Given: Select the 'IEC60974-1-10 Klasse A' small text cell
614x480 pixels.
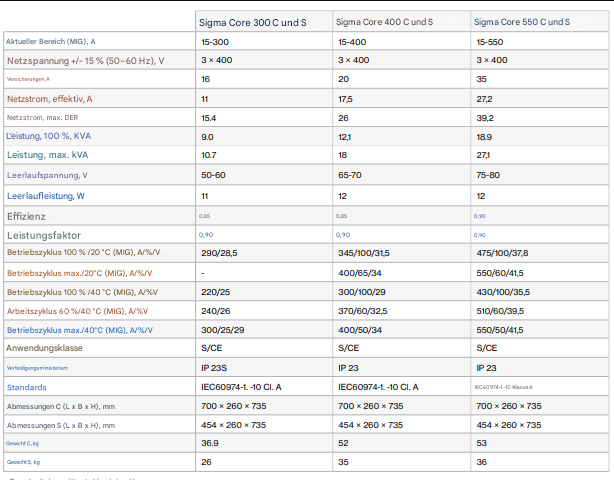Looking at the screenshot, I should [x=504, y=387].
